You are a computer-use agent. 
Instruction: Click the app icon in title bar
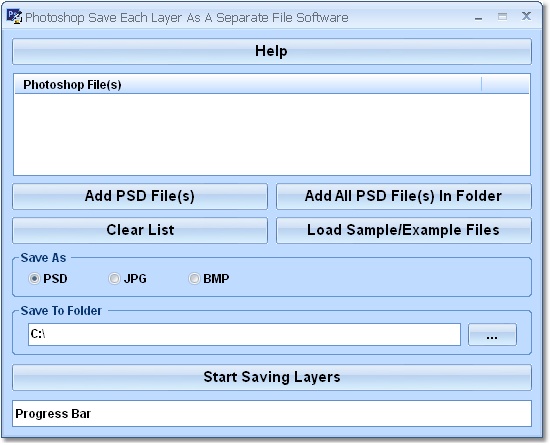[14, 16]
